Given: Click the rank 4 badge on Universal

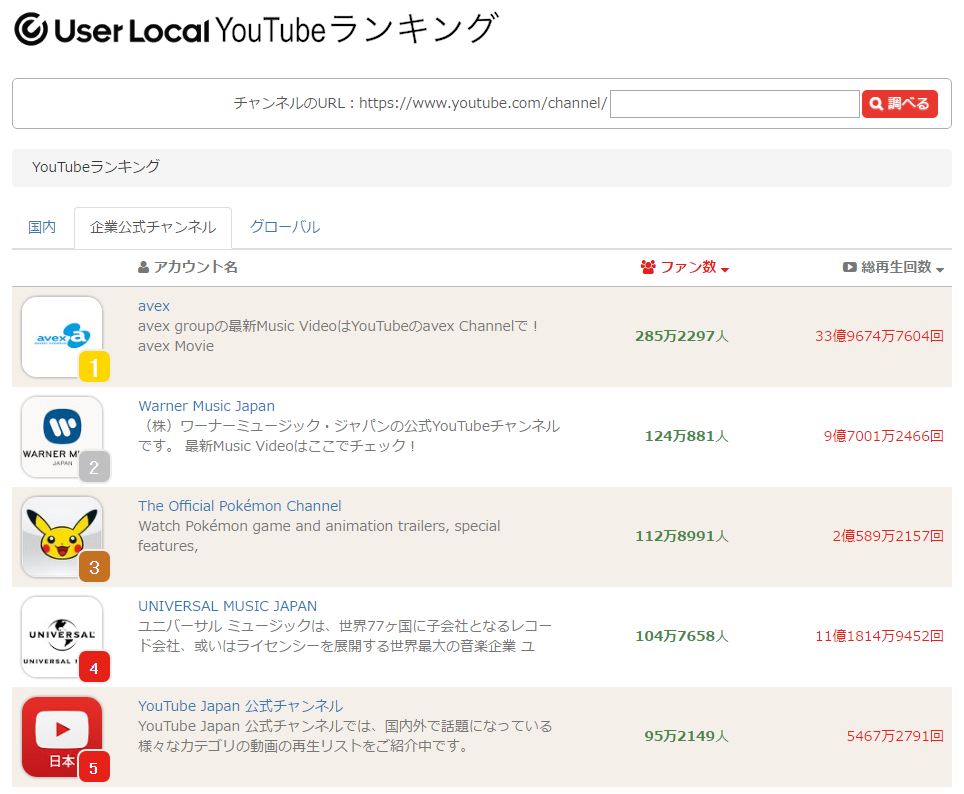Looking at the screenshot, I should [94, 667].
